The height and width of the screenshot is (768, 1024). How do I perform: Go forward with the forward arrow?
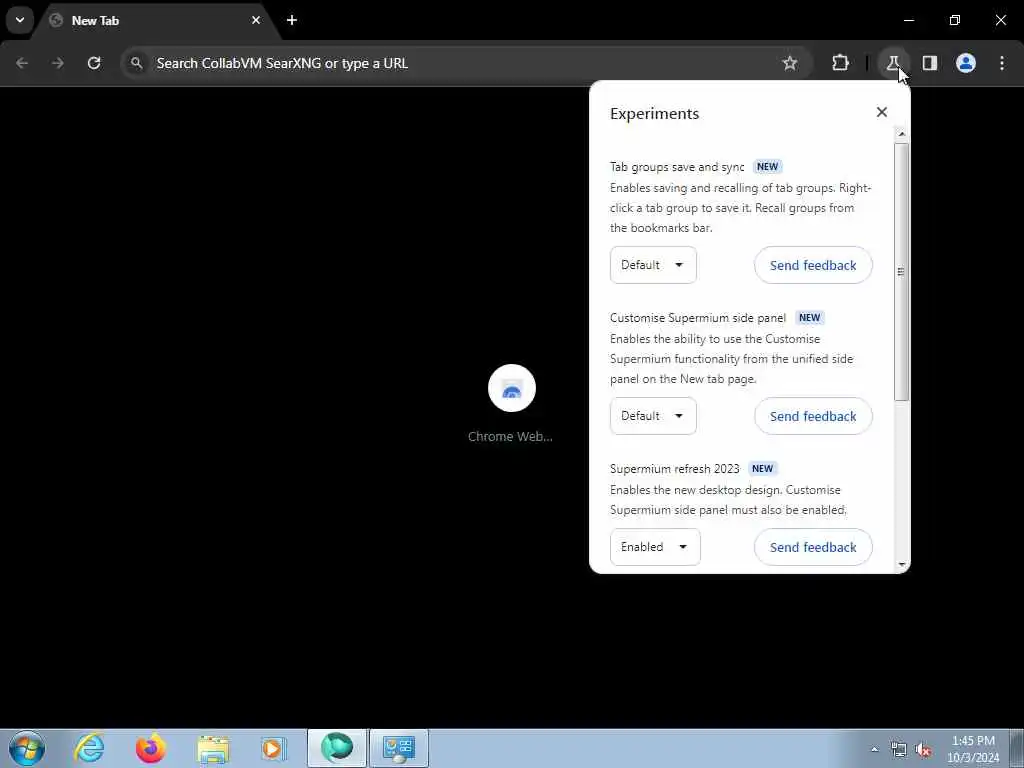coord(58,63)
